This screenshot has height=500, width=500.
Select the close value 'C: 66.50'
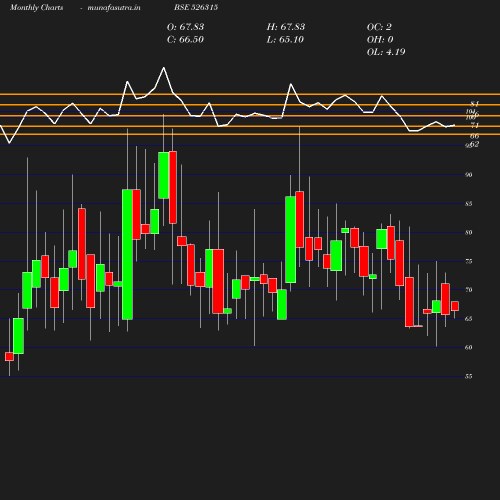click(x=185, y=40)
